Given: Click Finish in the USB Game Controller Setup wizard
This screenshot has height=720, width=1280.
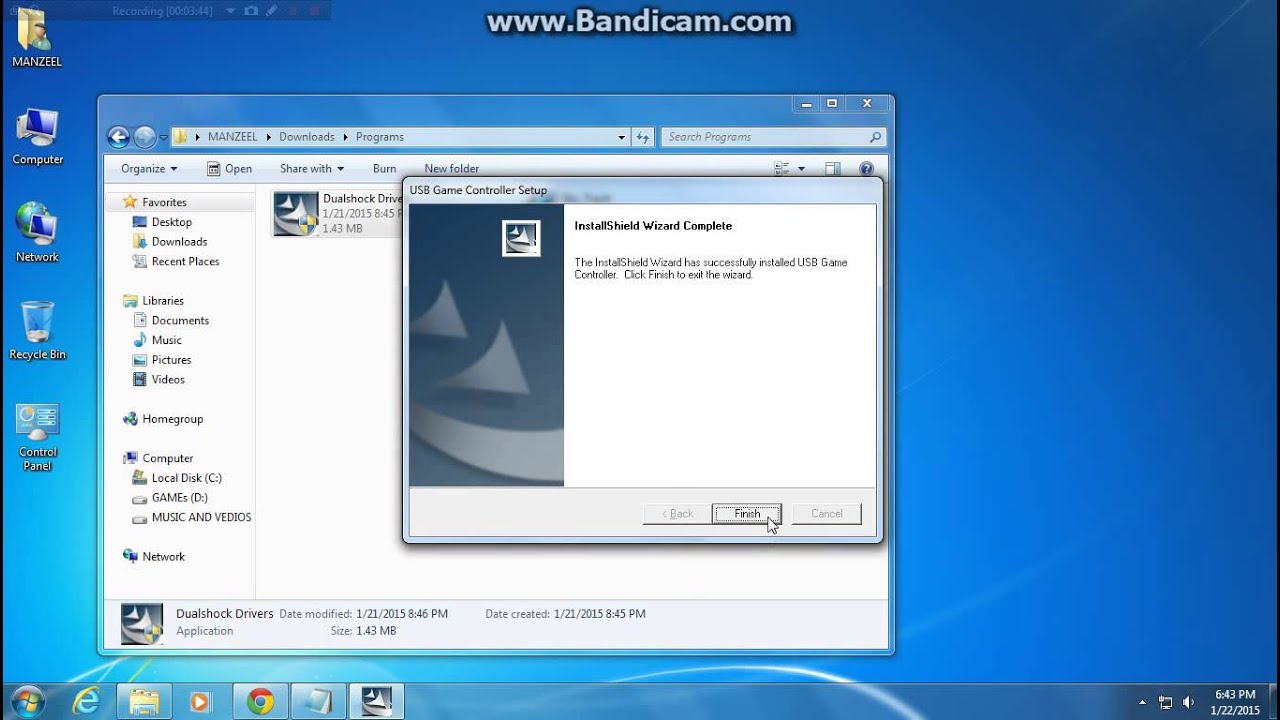Looking at the screenshot, I should 746,513.
